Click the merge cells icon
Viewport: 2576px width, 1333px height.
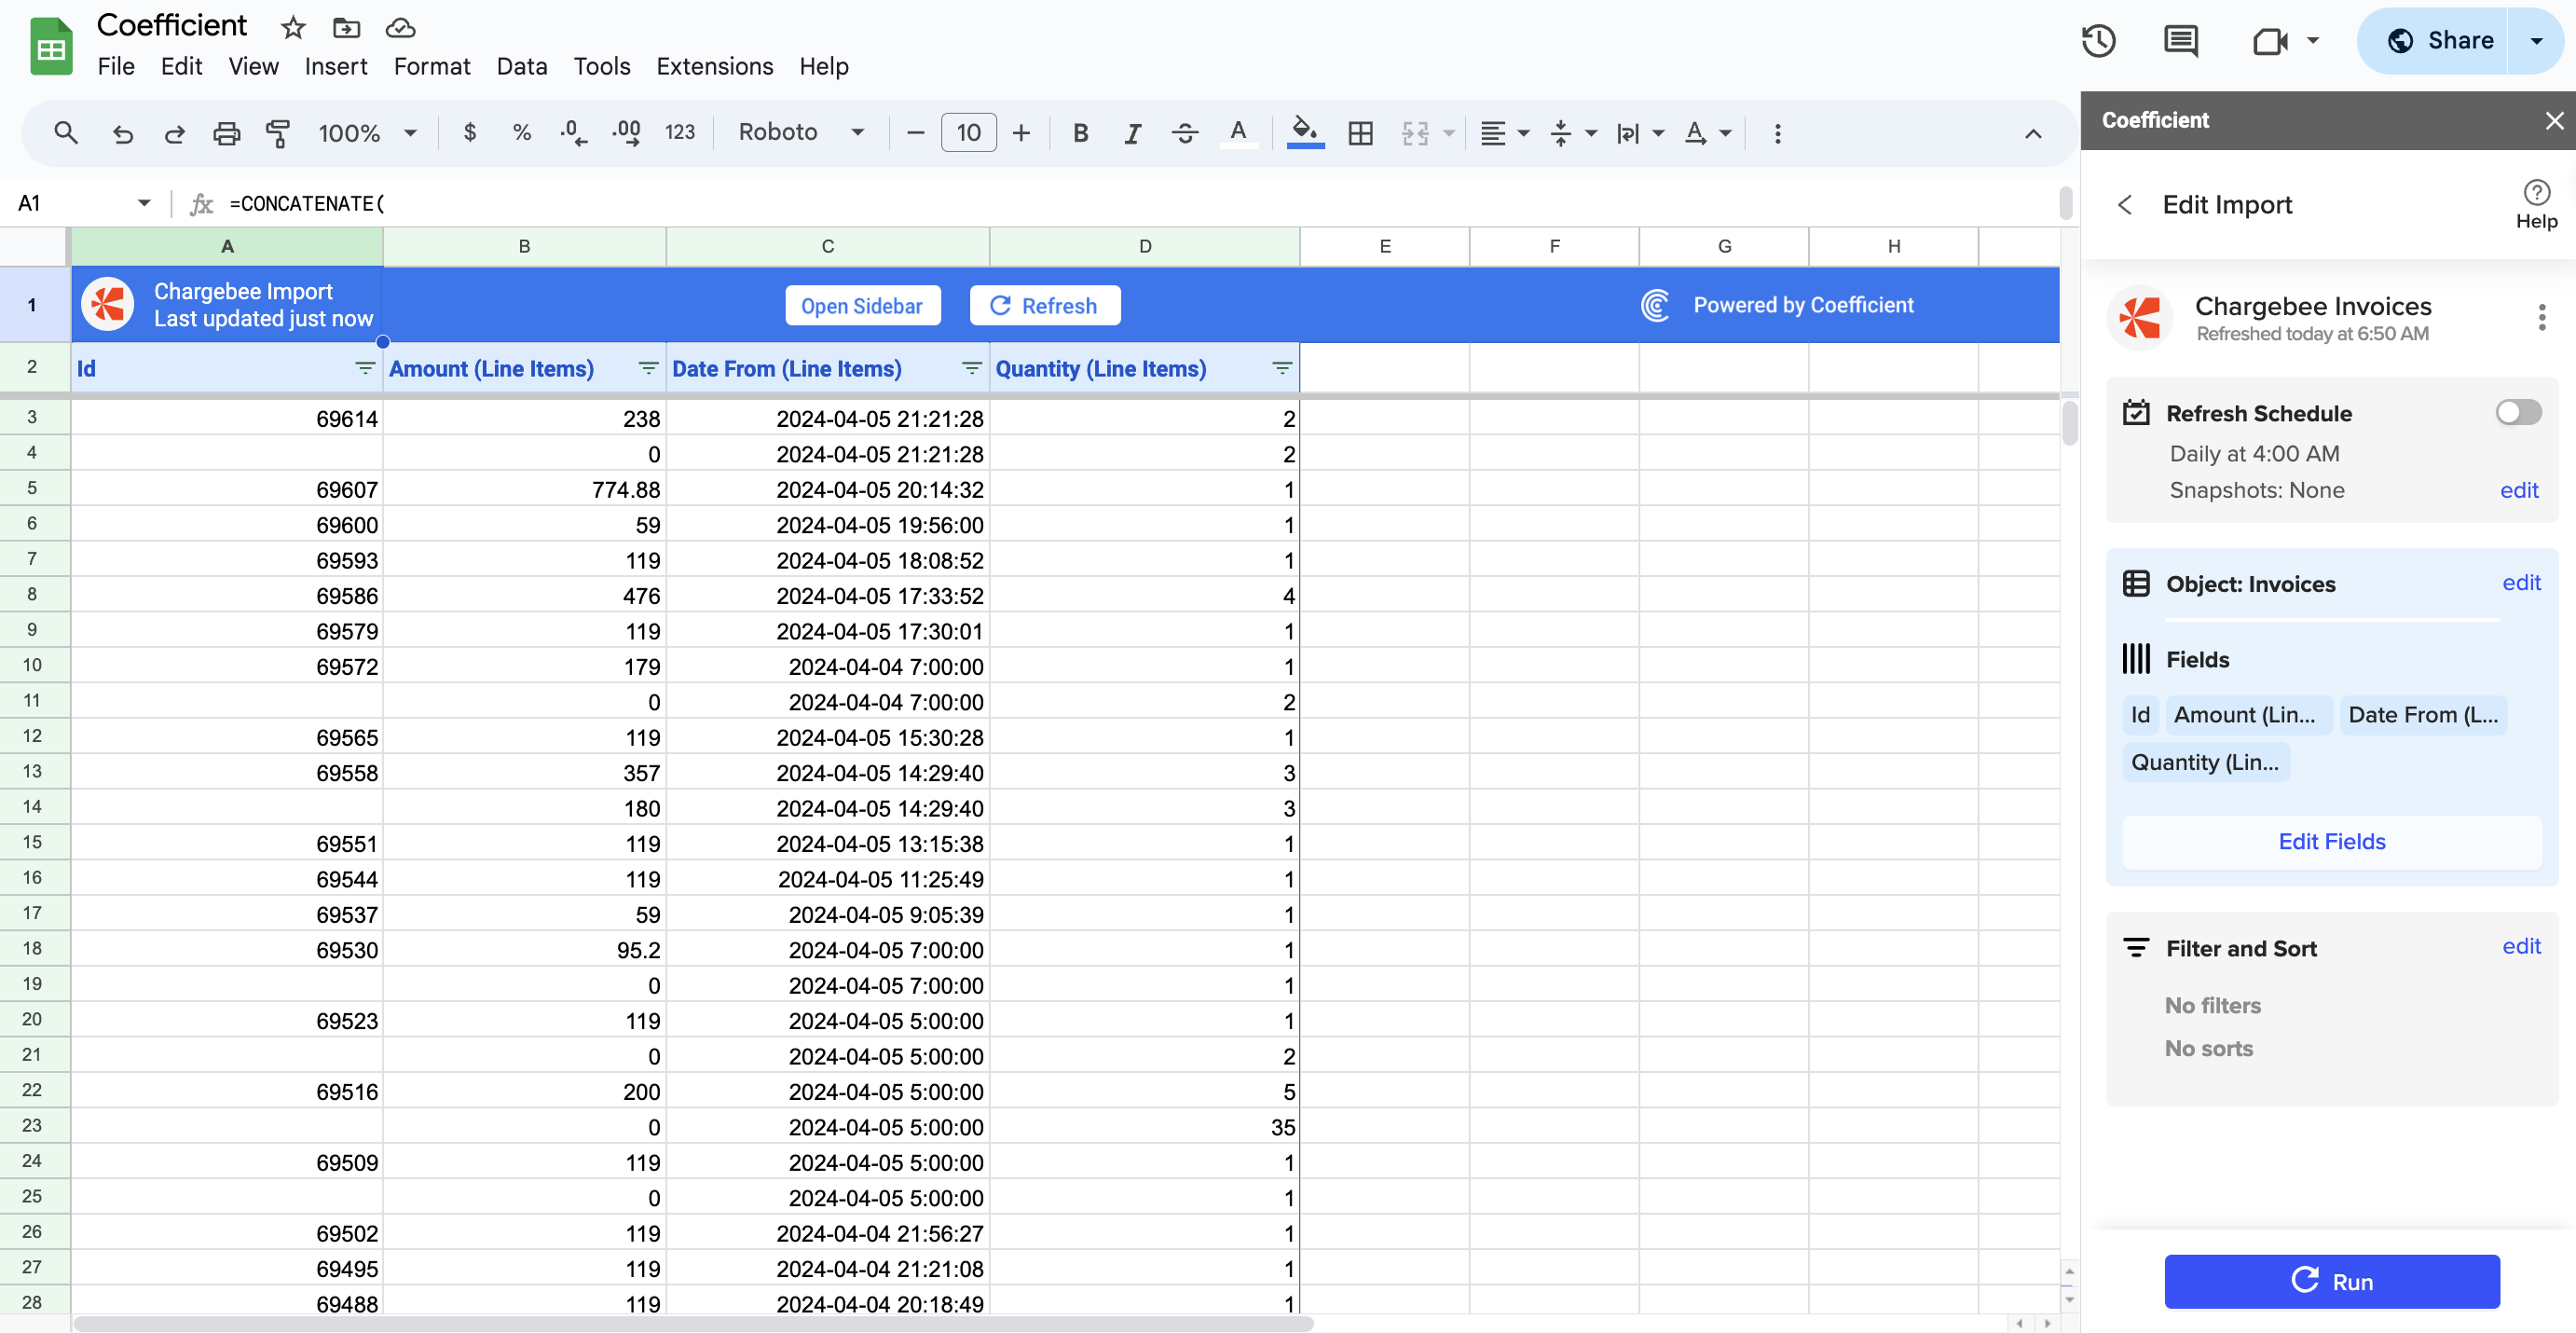(x=1415, y=133)
